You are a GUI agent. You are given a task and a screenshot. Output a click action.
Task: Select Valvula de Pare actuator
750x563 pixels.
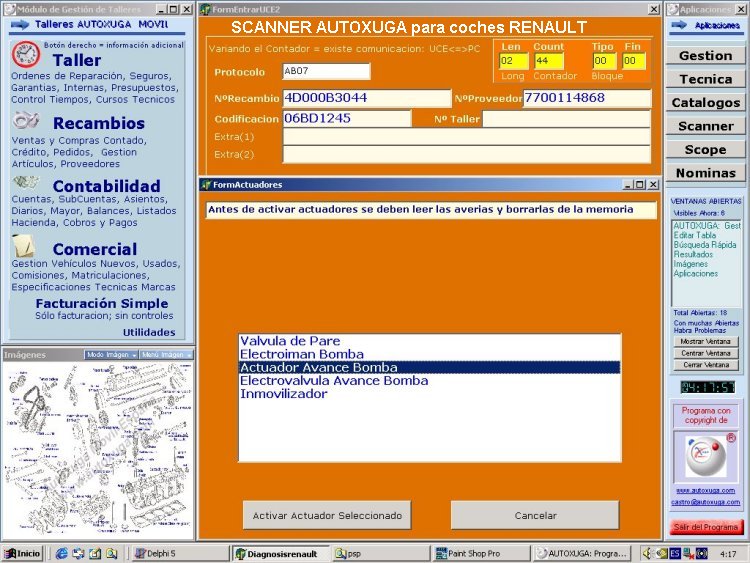click(x=429, y=341)
